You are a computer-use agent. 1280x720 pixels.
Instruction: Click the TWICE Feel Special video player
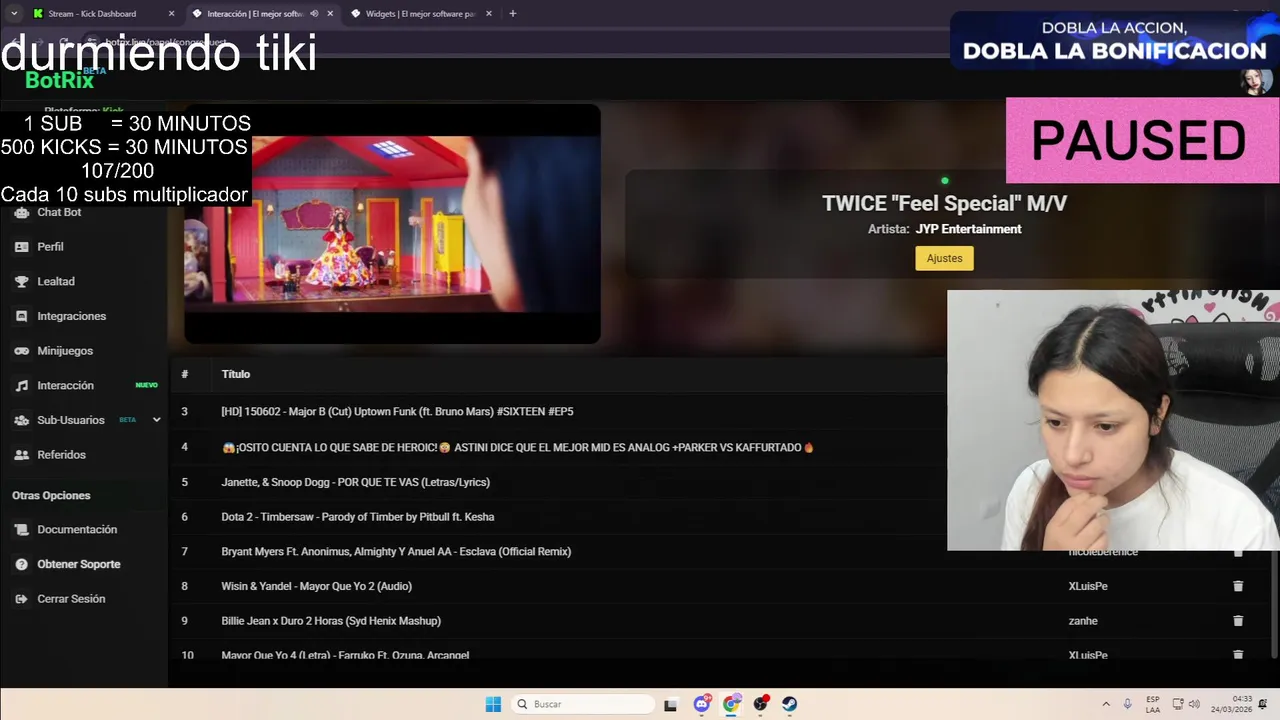pyautogui.click(x=392, y=224)
